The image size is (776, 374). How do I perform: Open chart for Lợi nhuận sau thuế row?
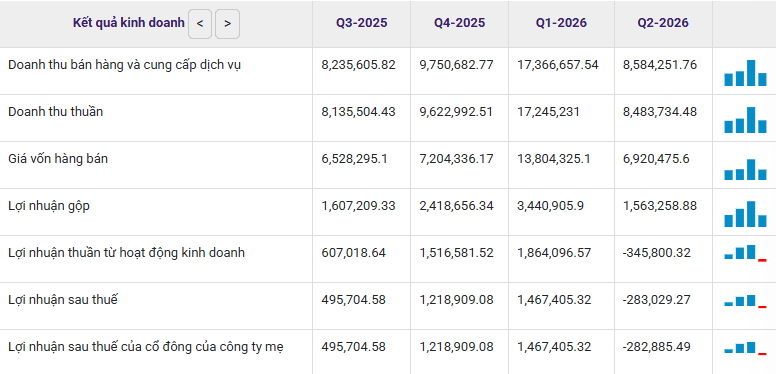click(745, 301)
